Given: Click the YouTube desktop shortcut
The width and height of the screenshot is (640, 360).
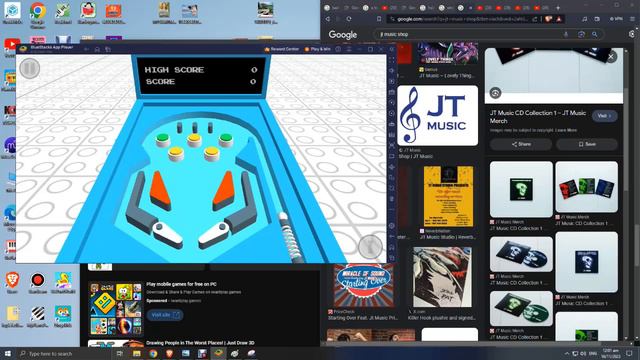Looking at the screenshot, I should coord(11,47).
